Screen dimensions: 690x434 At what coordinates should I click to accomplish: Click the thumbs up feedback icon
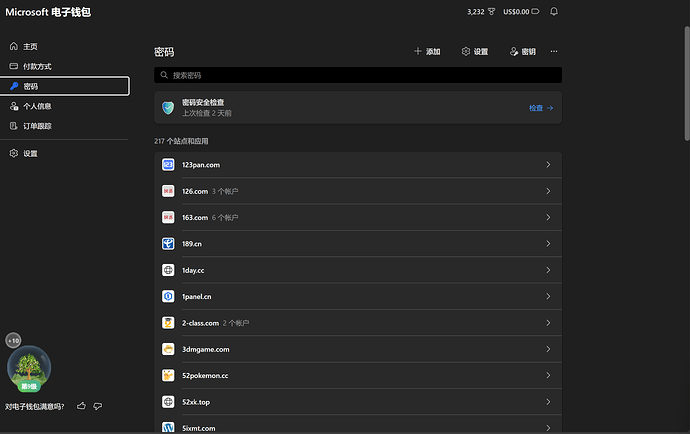click(81, 406)
